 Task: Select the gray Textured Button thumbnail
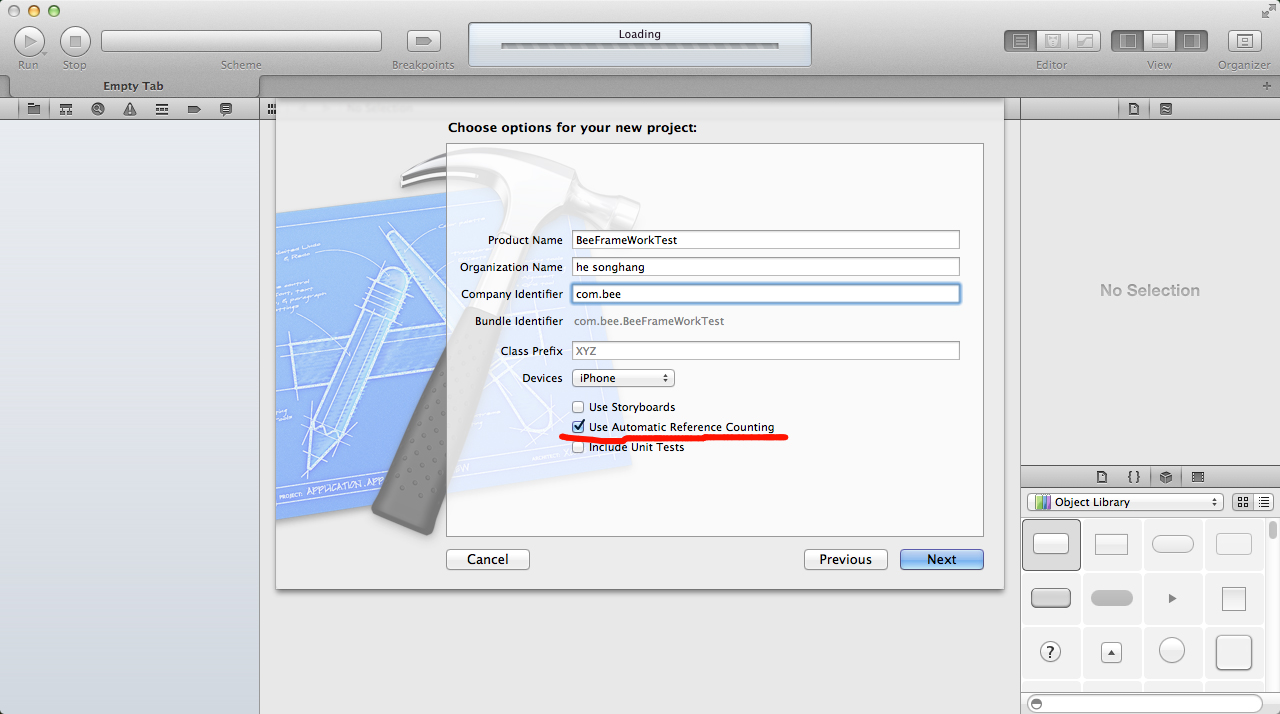tap(1051, 598)
